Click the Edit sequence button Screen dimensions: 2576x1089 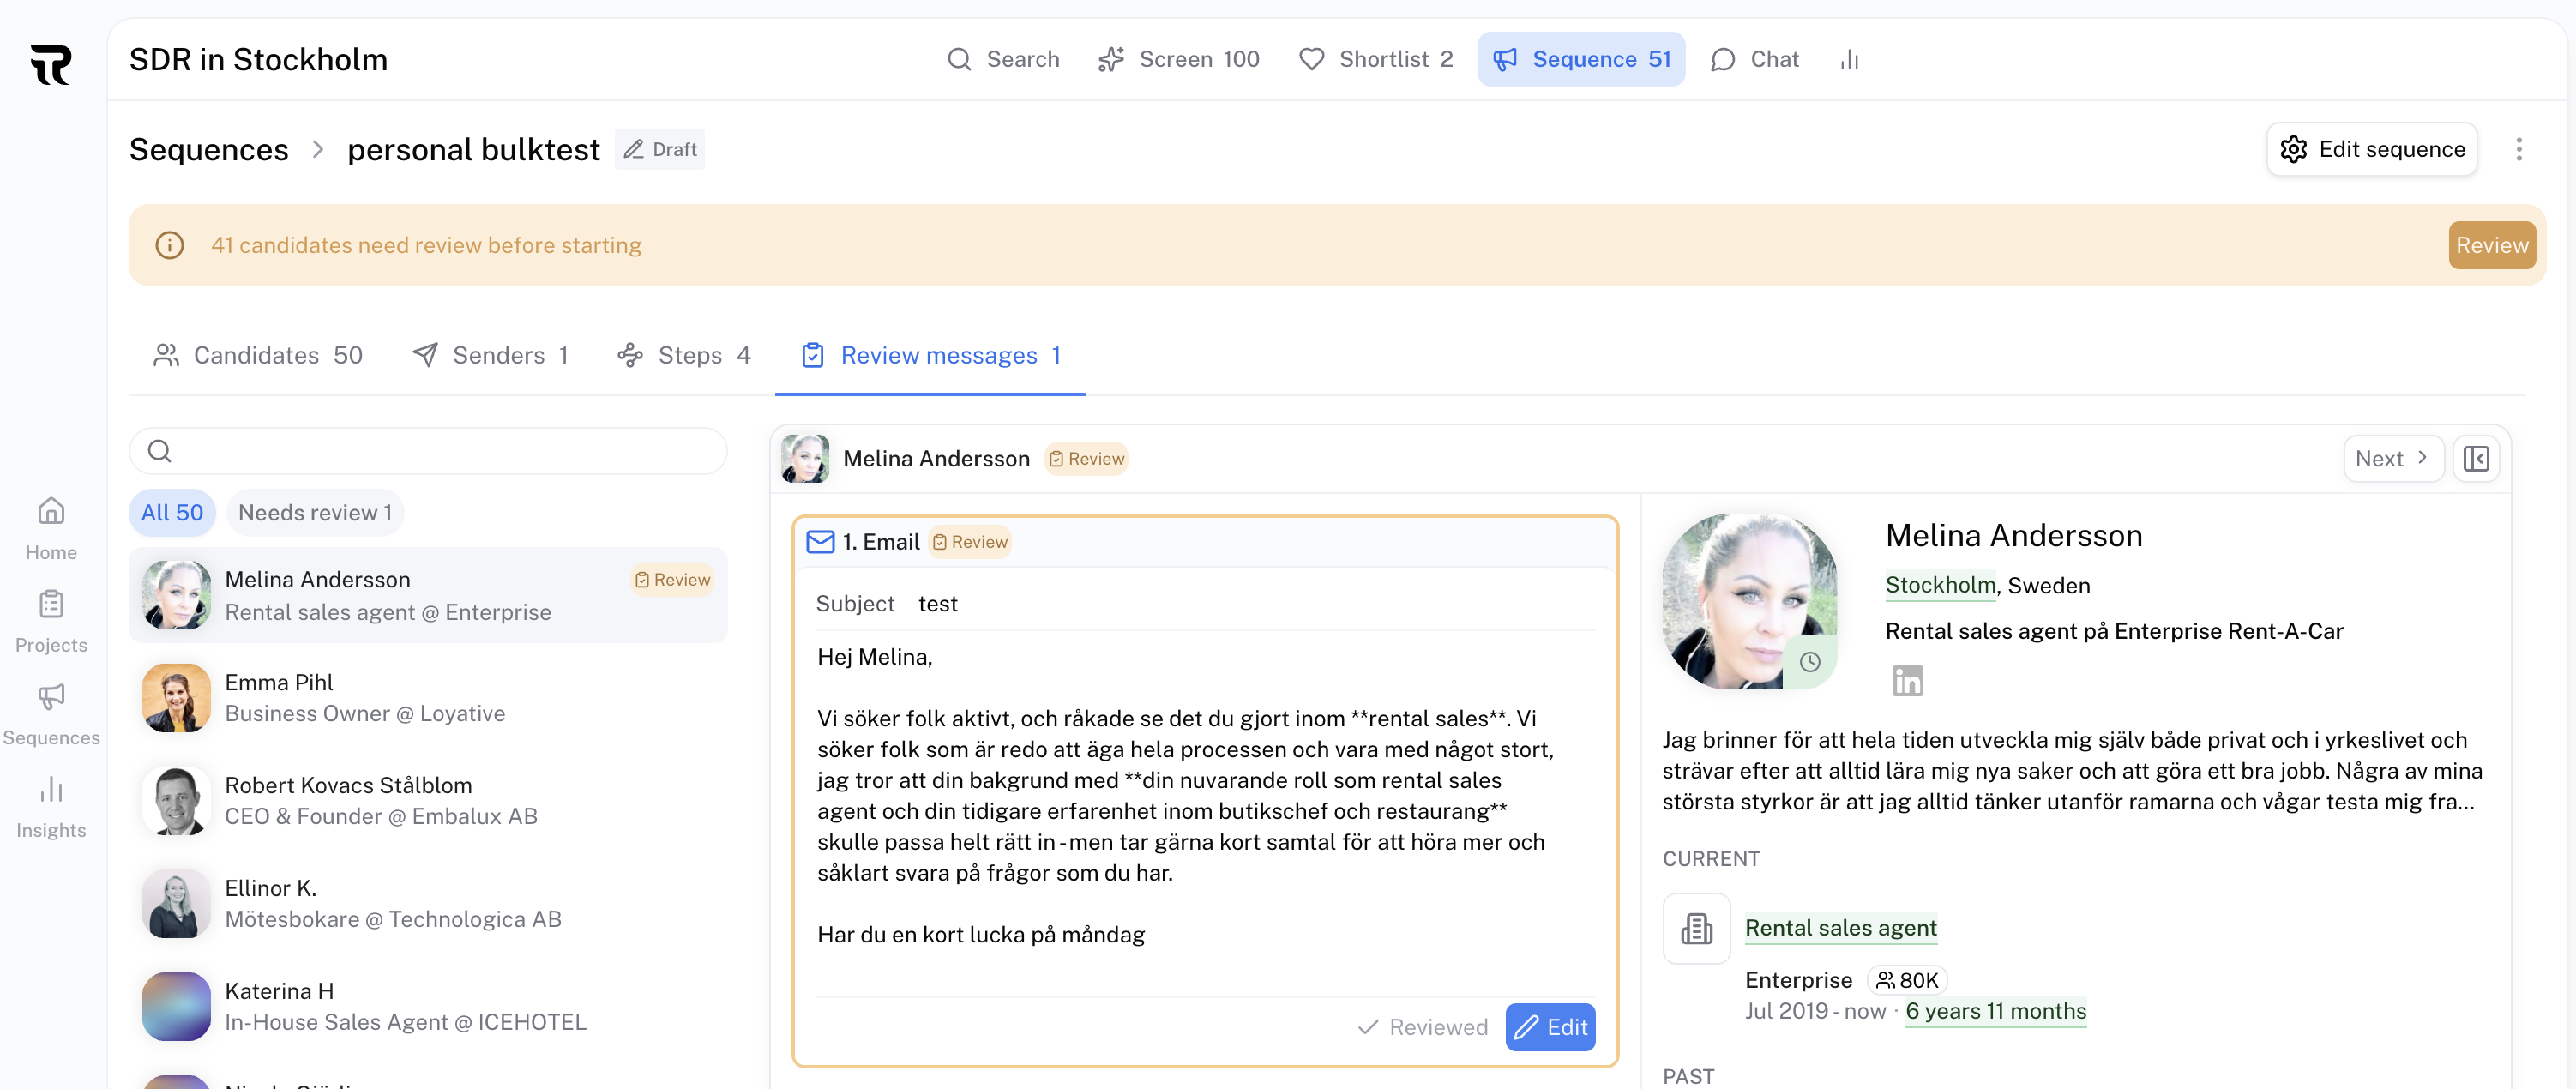(x=2372, y=150)
